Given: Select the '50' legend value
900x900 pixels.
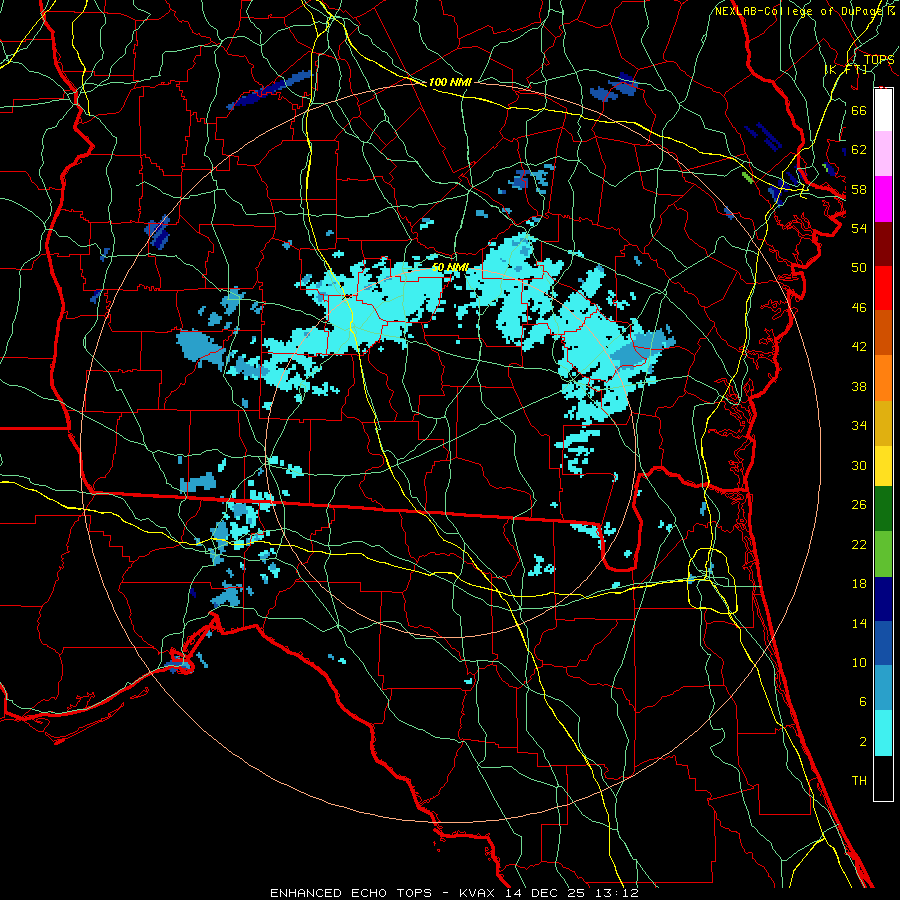Looking at the screenshot, I should [x=859, y=268].
